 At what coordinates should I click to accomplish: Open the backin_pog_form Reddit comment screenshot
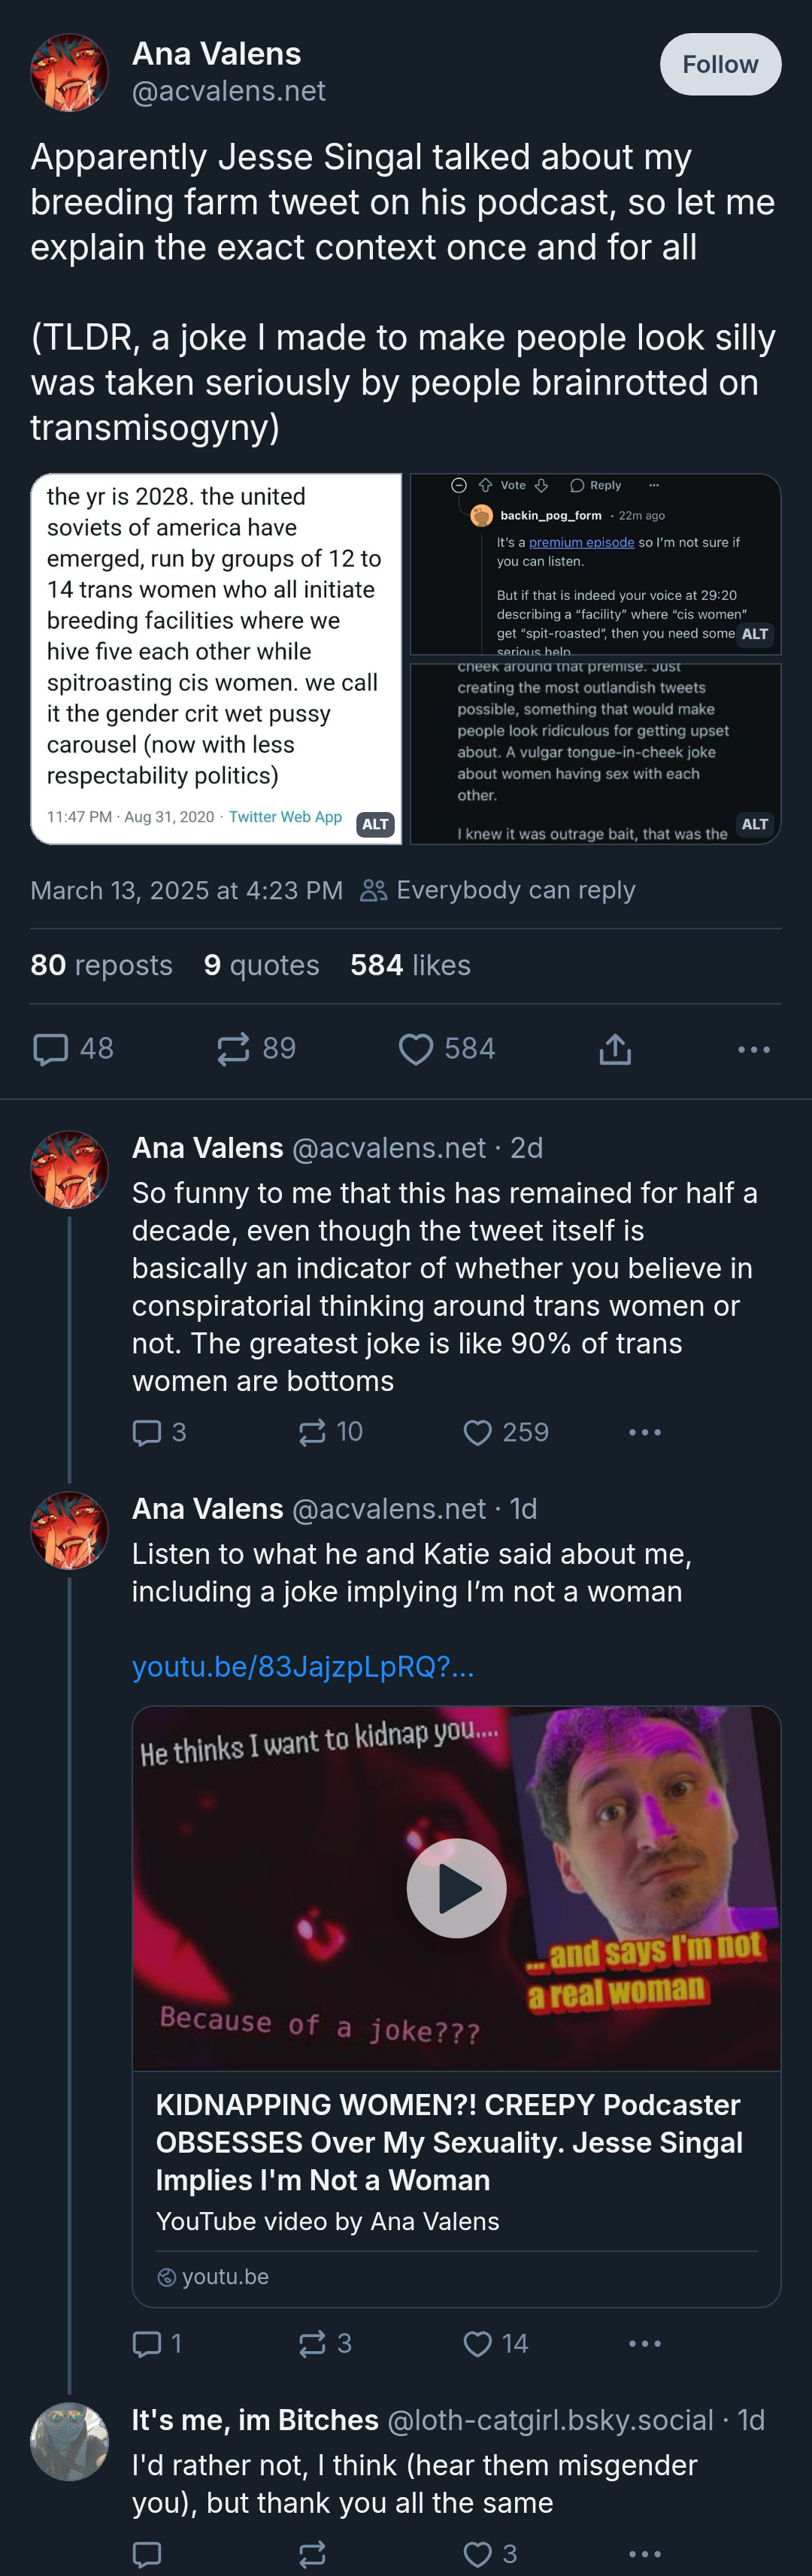tap(595, 564)
